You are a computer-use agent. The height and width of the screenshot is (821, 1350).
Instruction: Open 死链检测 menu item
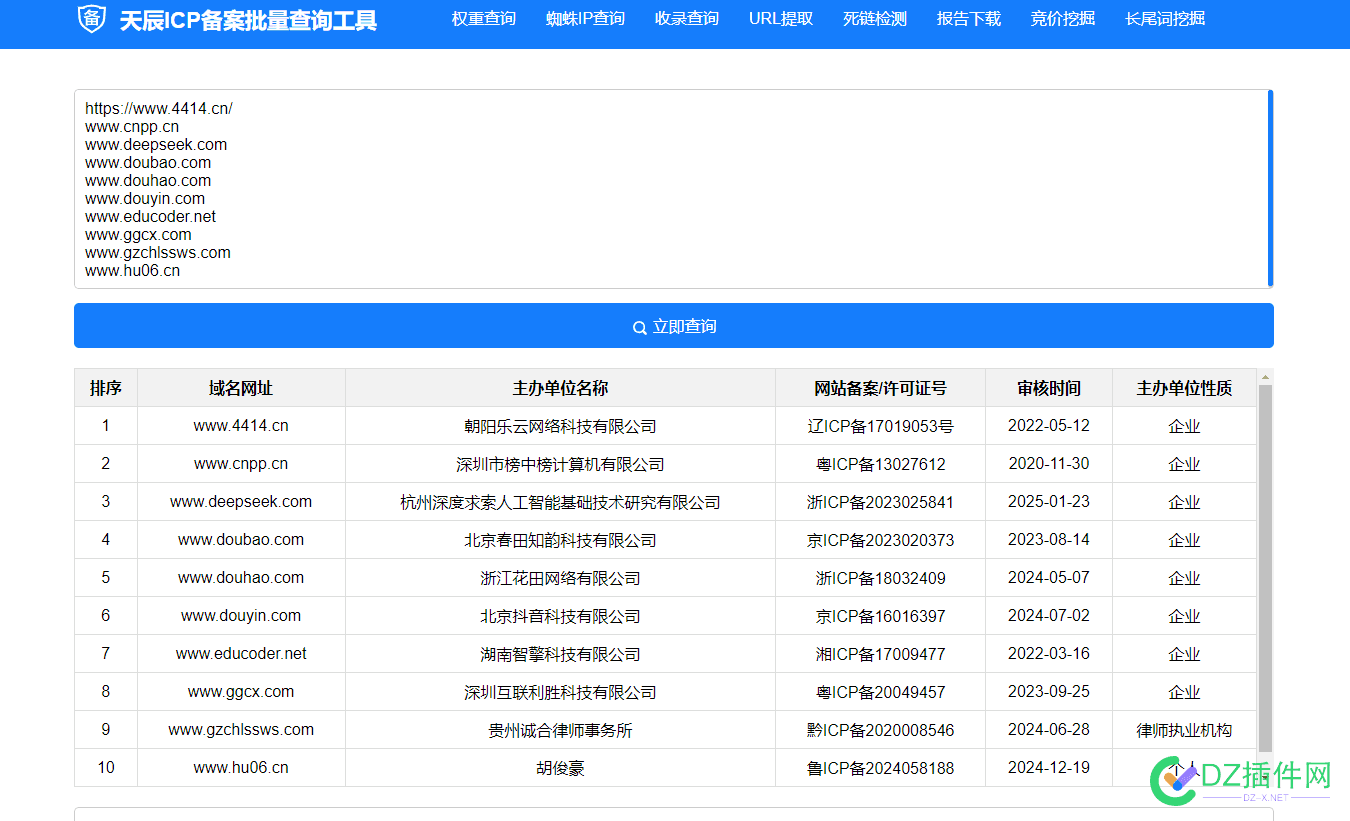coord(875,19)
